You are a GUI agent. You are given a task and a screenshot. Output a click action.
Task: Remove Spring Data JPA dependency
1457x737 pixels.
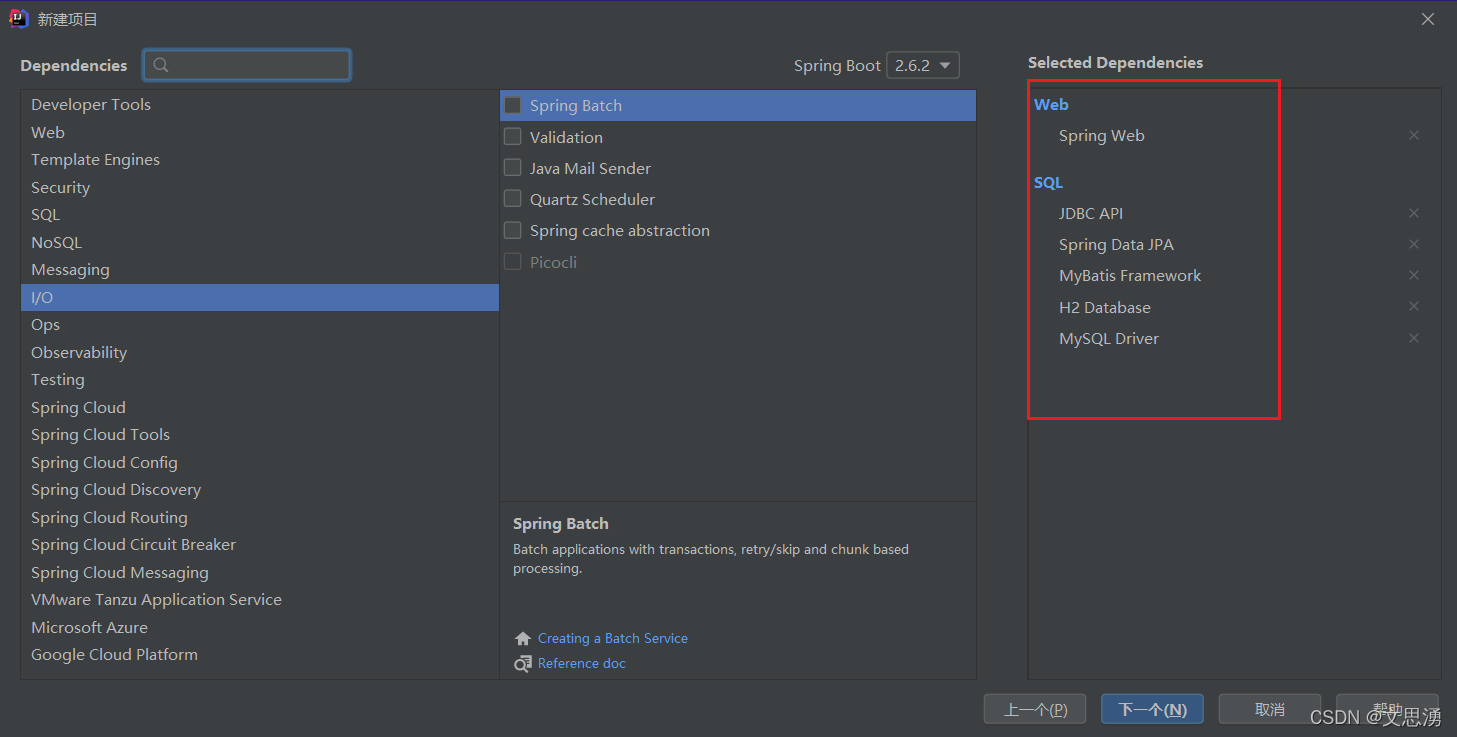tap(1414, 244)
